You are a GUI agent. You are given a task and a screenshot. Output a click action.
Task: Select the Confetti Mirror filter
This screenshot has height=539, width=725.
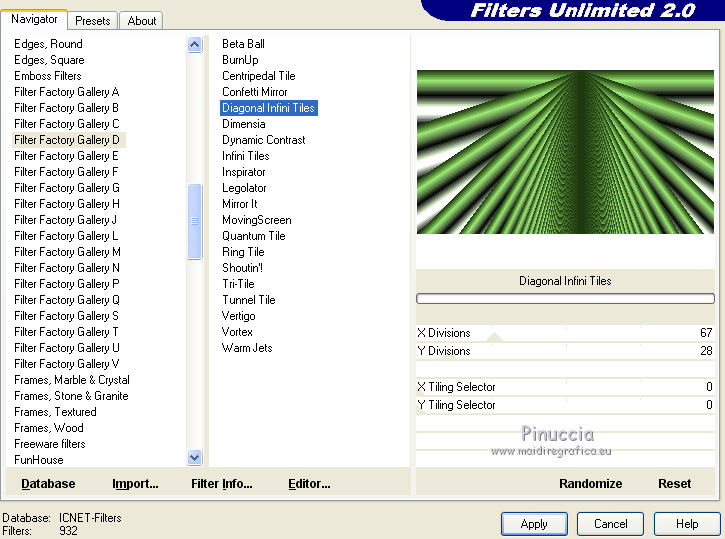[x=254, y=92]
